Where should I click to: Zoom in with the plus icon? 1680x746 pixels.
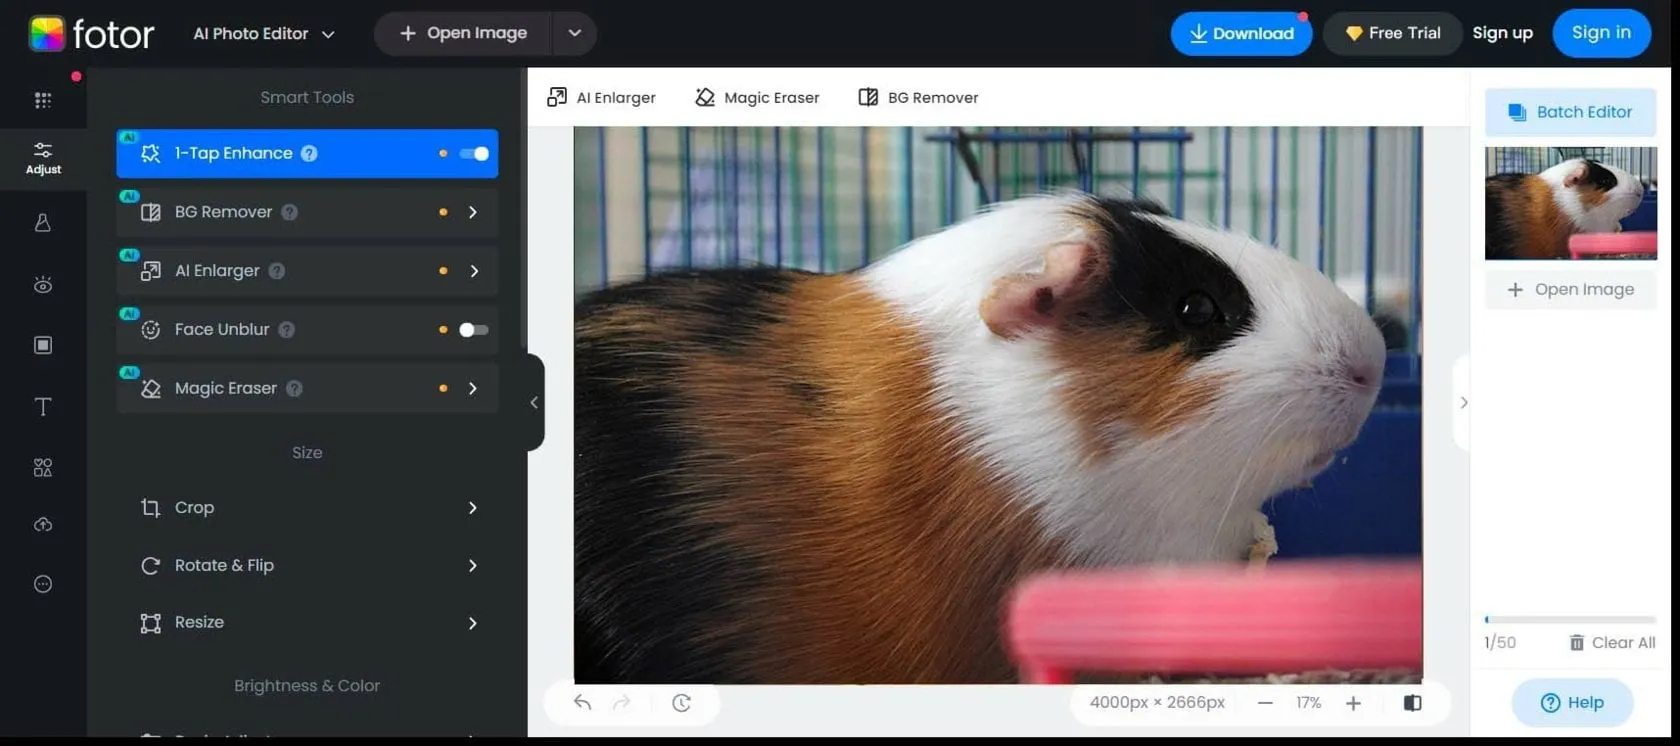pos(1353,703)
